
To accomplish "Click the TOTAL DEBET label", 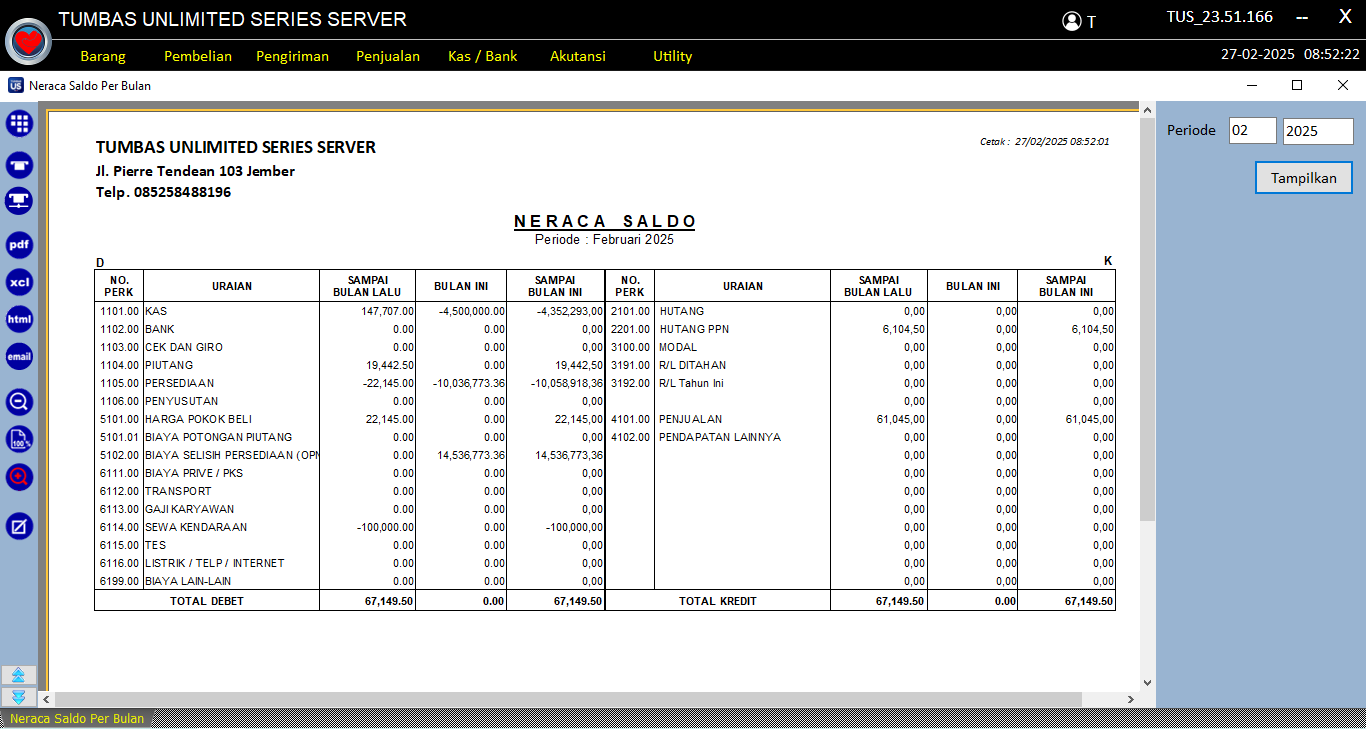I will pyautogui.click(x=207, y=601).
